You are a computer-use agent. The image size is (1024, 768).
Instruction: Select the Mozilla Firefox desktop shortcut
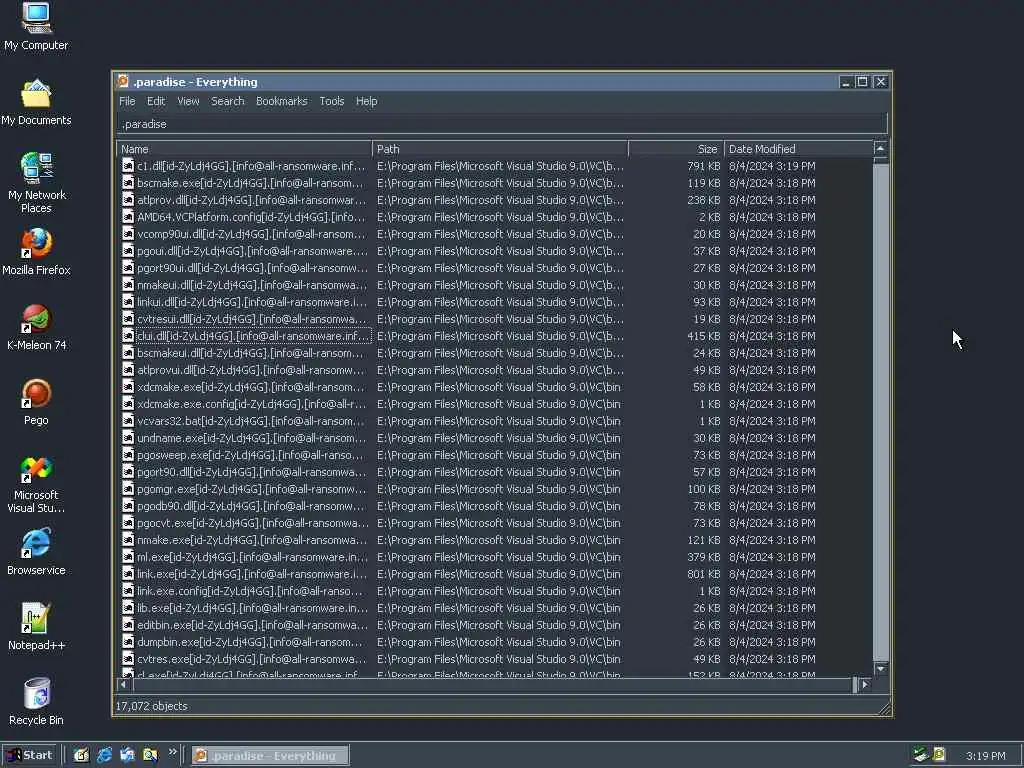[36, 251]
